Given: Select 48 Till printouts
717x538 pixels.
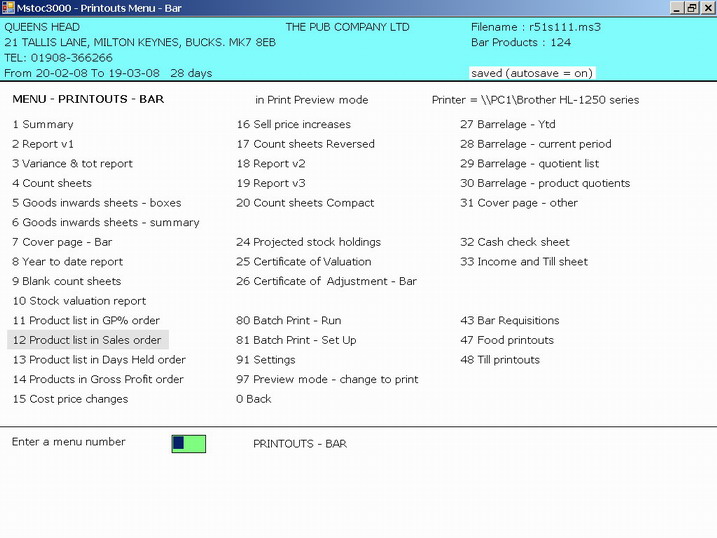Looking at the screenshot, I should (500, 360).
